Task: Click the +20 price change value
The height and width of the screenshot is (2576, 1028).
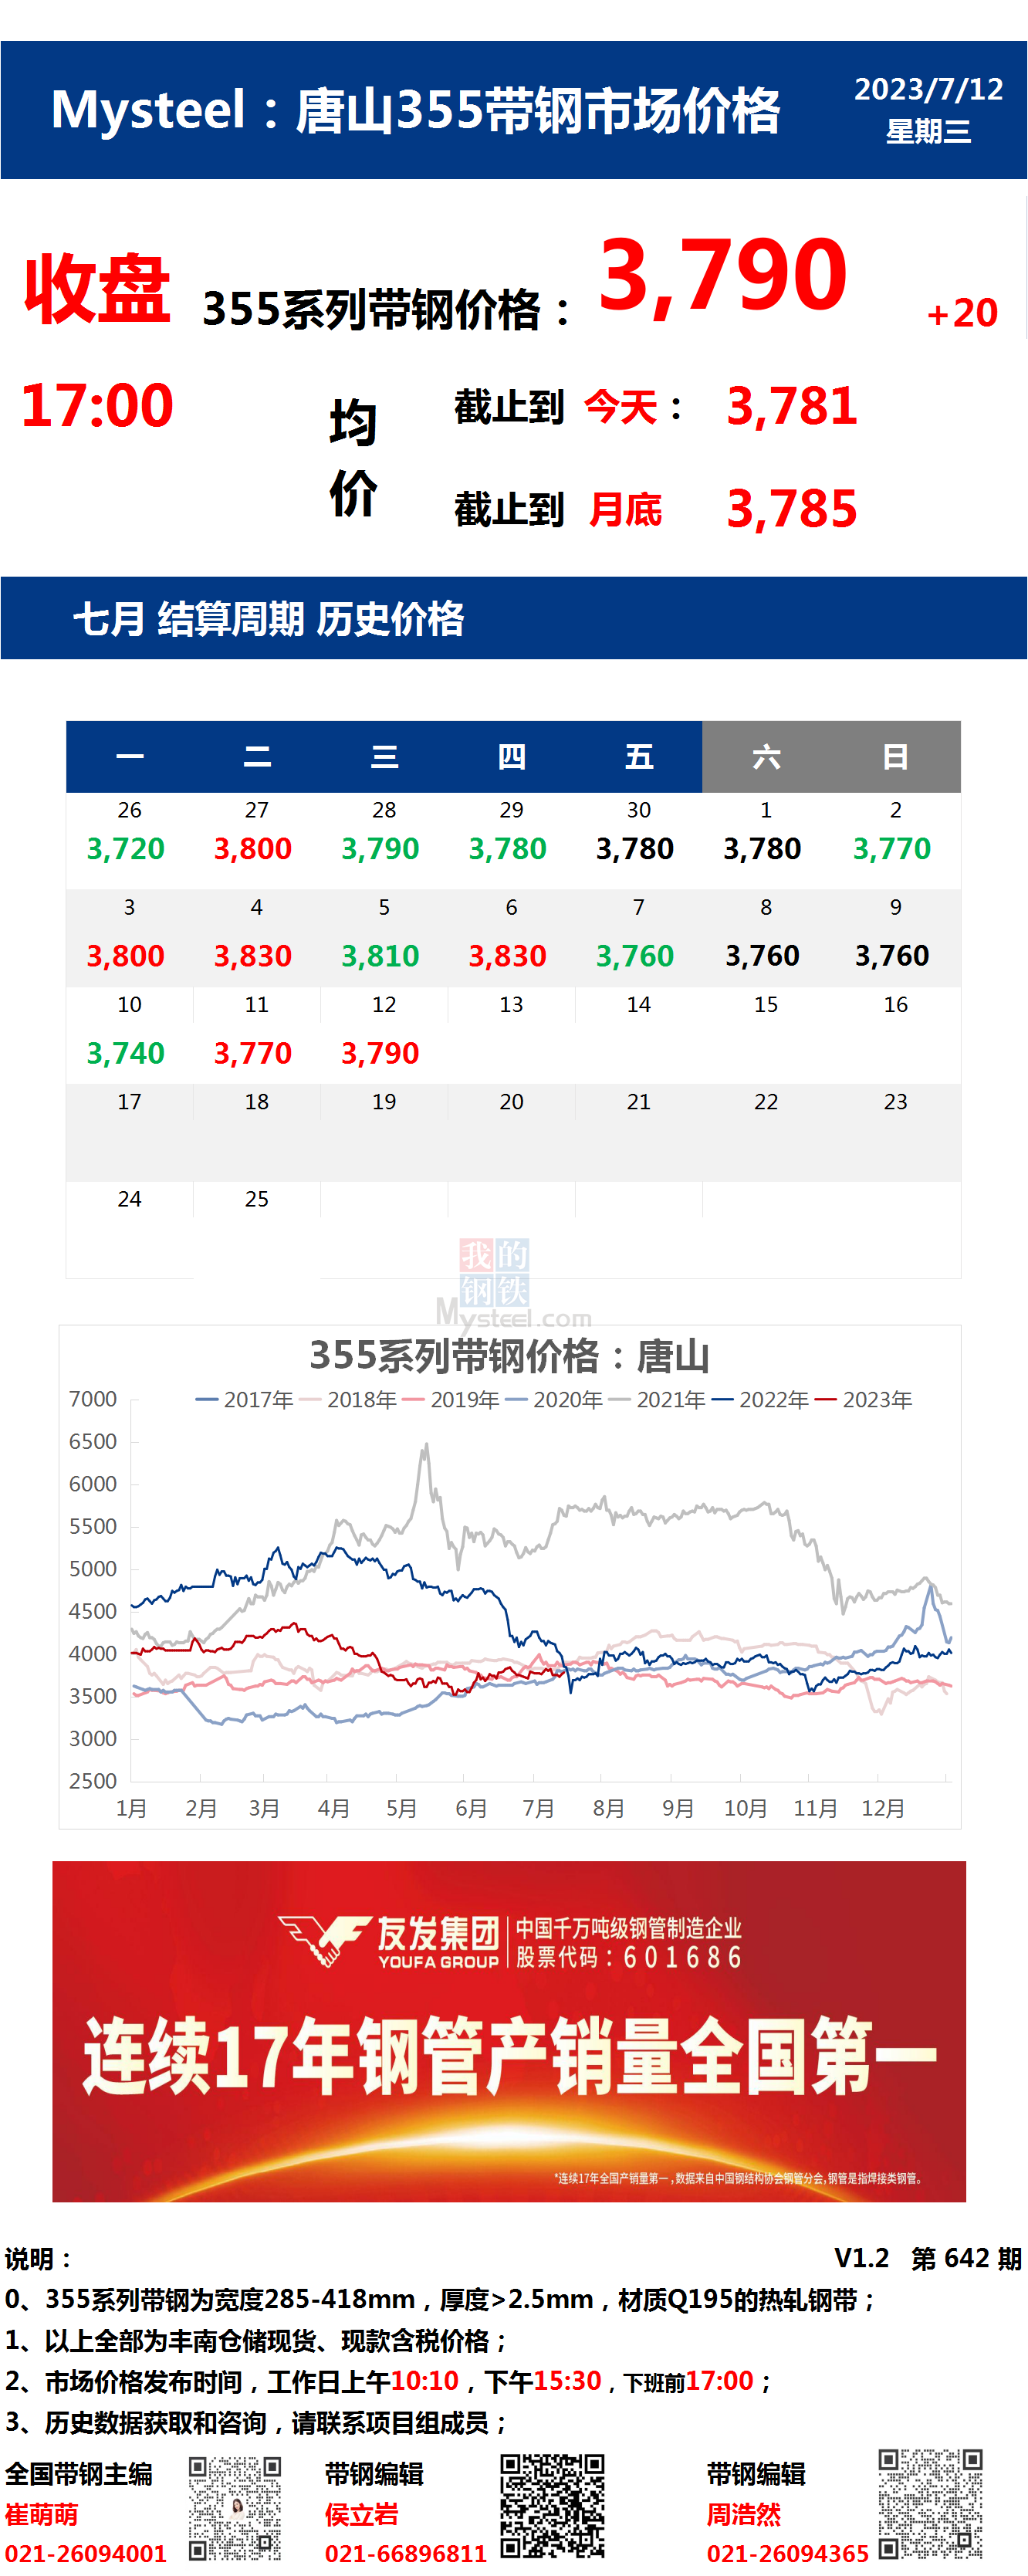Action: [x=962, y=313]
